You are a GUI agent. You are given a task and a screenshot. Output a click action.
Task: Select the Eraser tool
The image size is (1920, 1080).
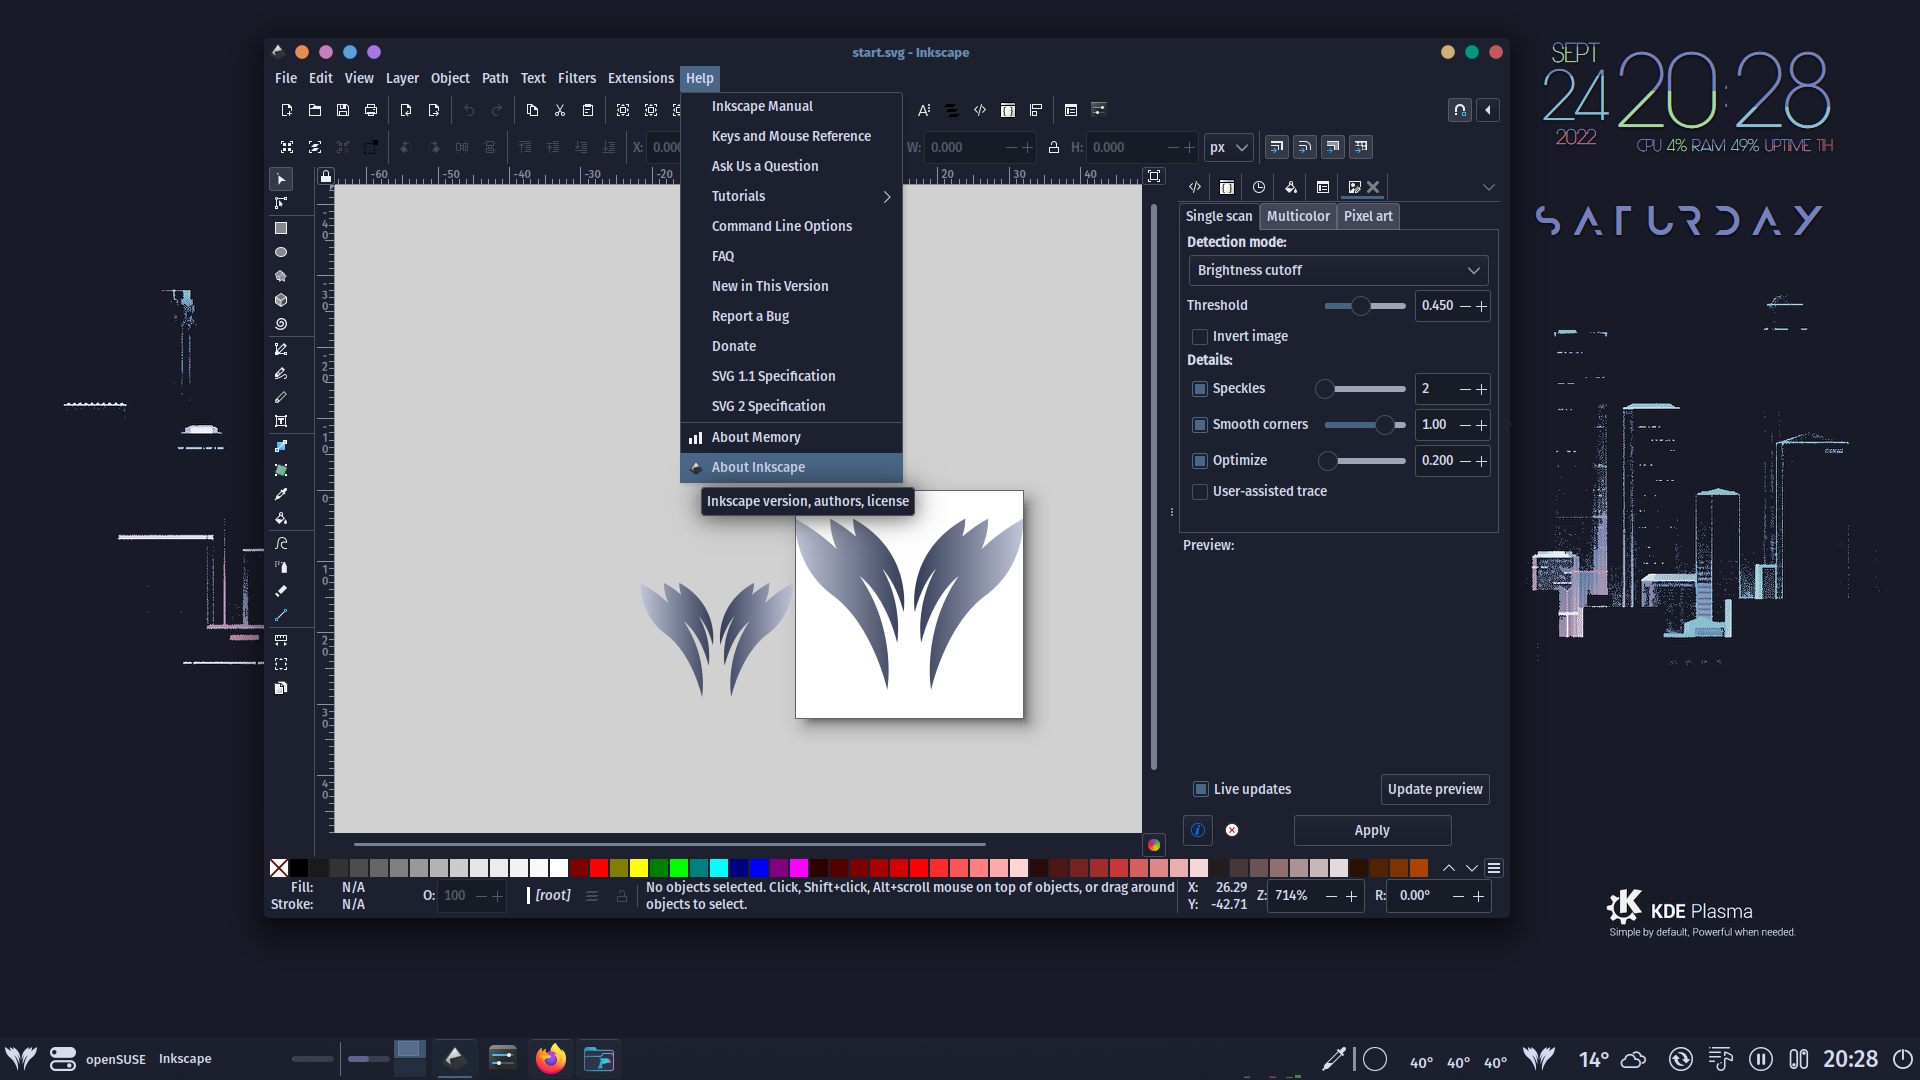click(x=281, y=591)
